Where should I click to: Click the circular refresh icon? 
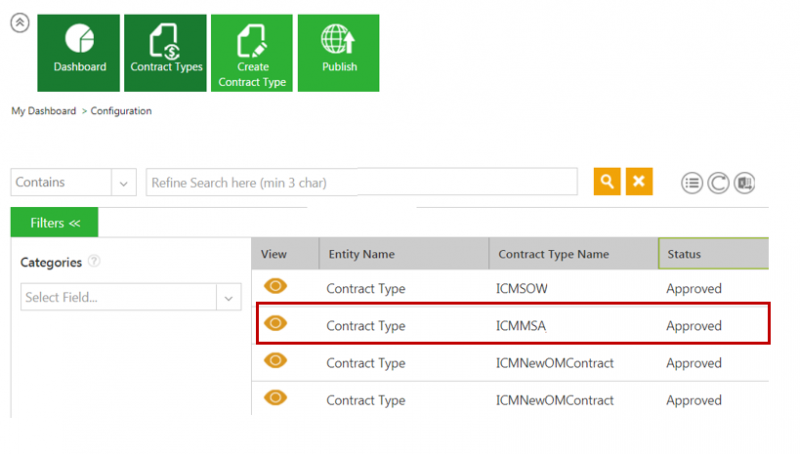[x=718, y=183]
